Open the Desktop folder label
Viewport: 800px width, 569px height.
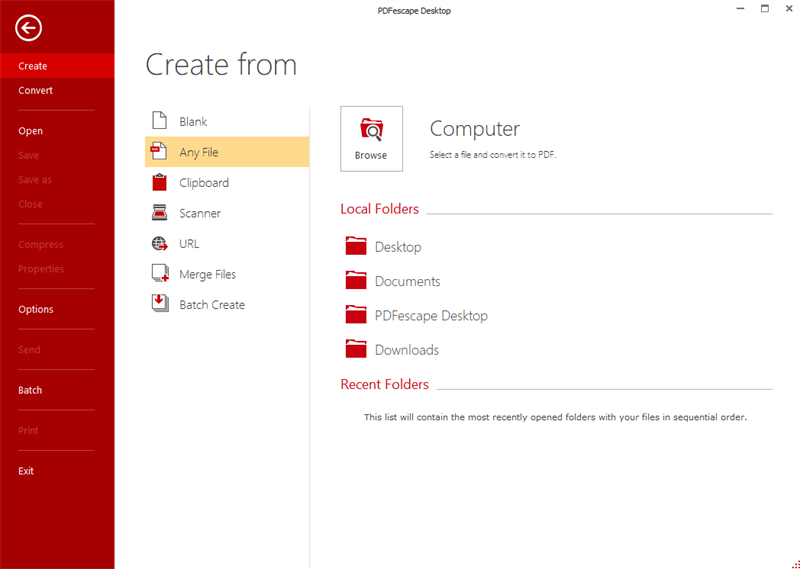(398, 247)
